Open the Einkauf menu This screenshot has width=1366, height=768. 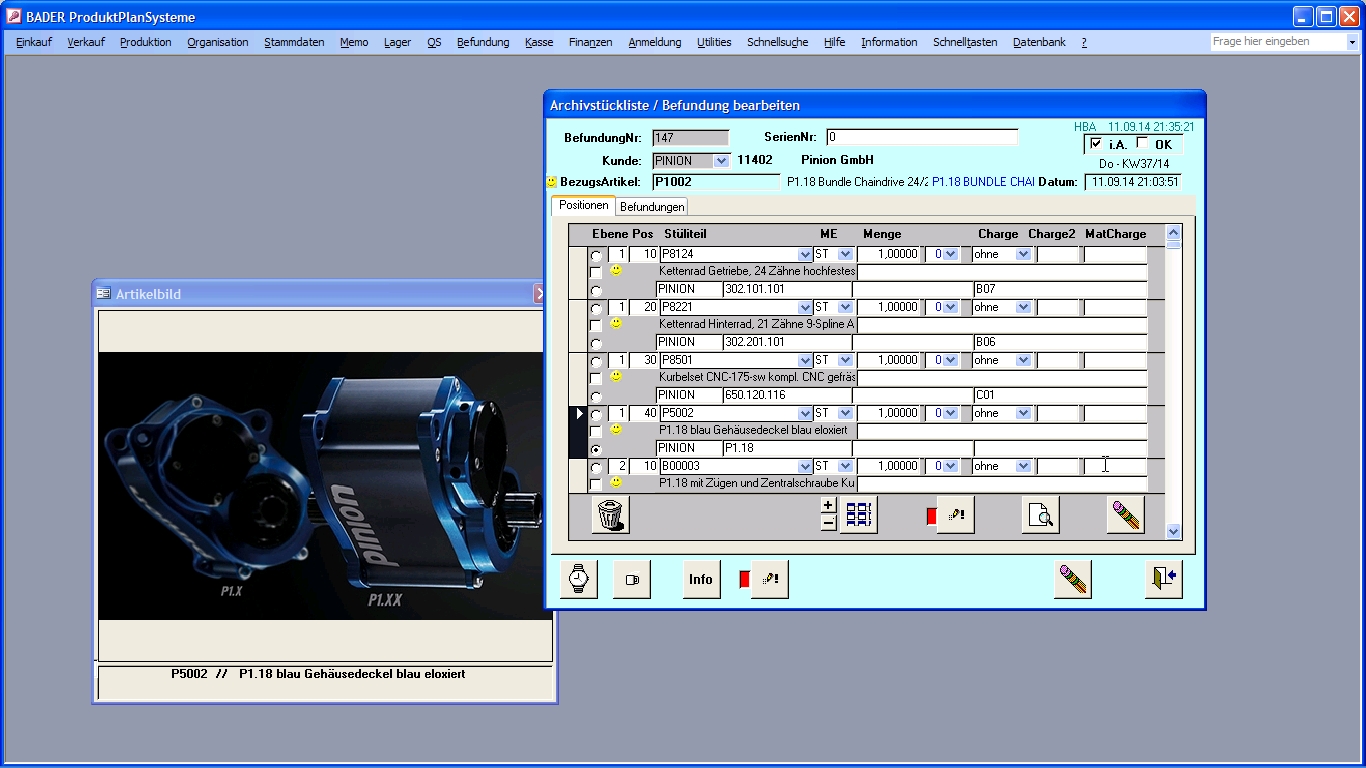tap(34, 42)
